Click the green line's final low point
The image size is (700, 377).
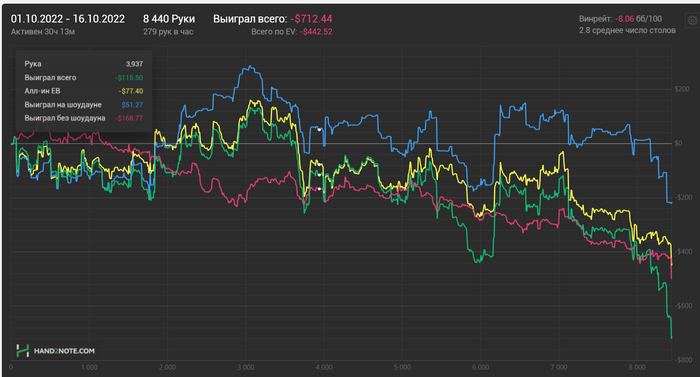pyautogui.click(x=671, y=338)
